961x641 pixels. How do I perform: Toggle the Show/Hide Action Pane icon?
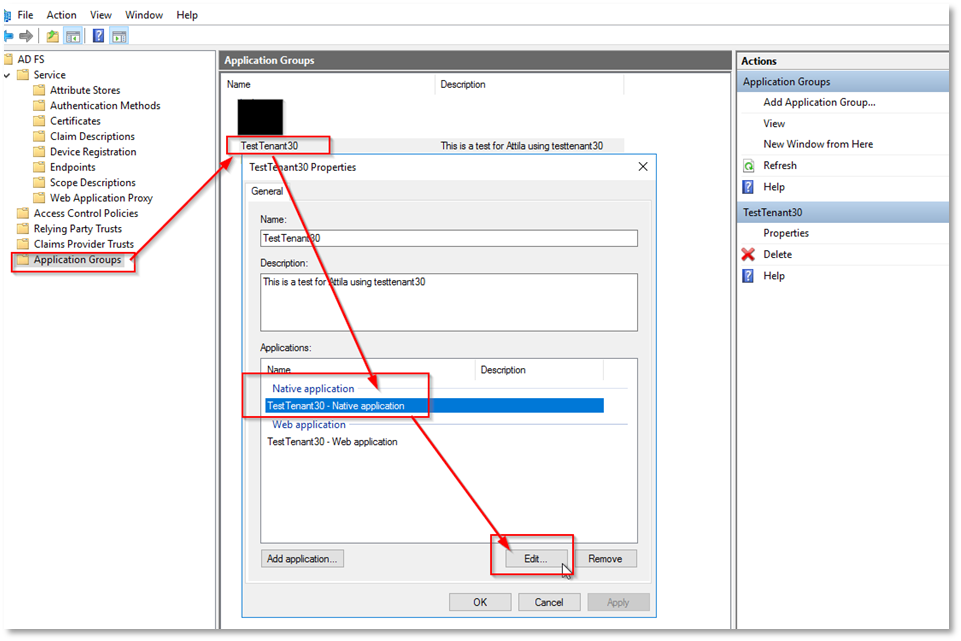pyautogui.click(x=119, y=36)
